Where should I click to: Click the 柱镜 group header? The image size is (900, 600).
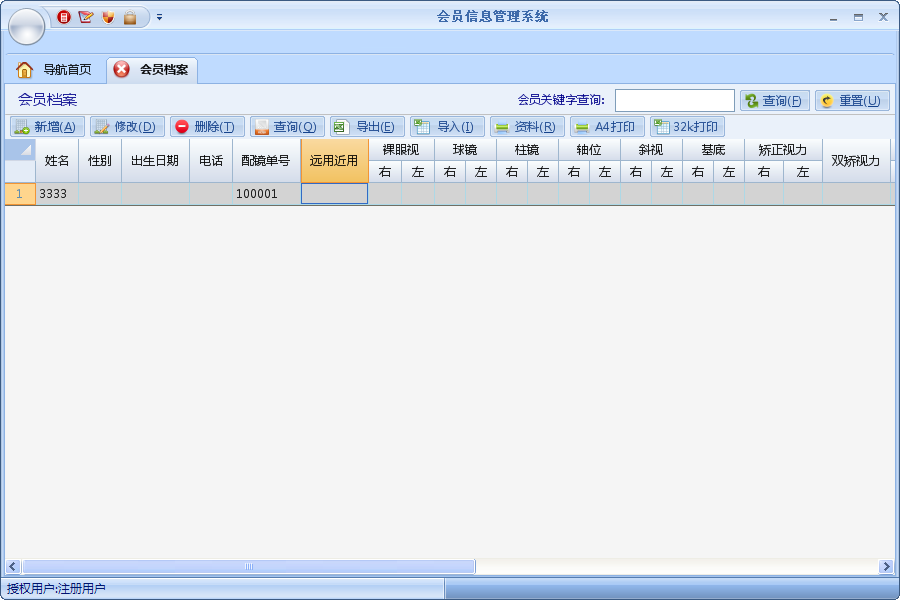(x=527, y=150)
